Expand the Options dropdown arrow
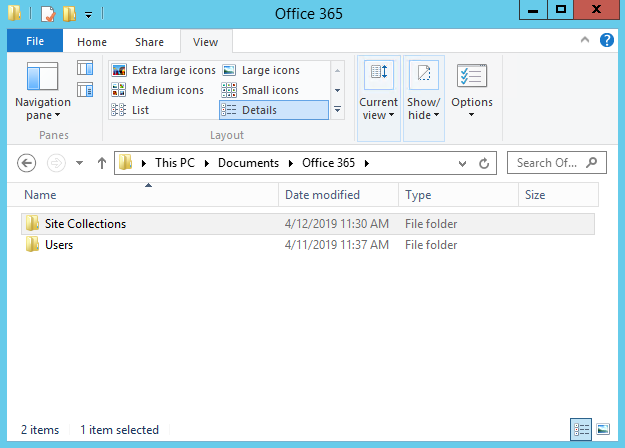625x448 pixels. [472, 115]
